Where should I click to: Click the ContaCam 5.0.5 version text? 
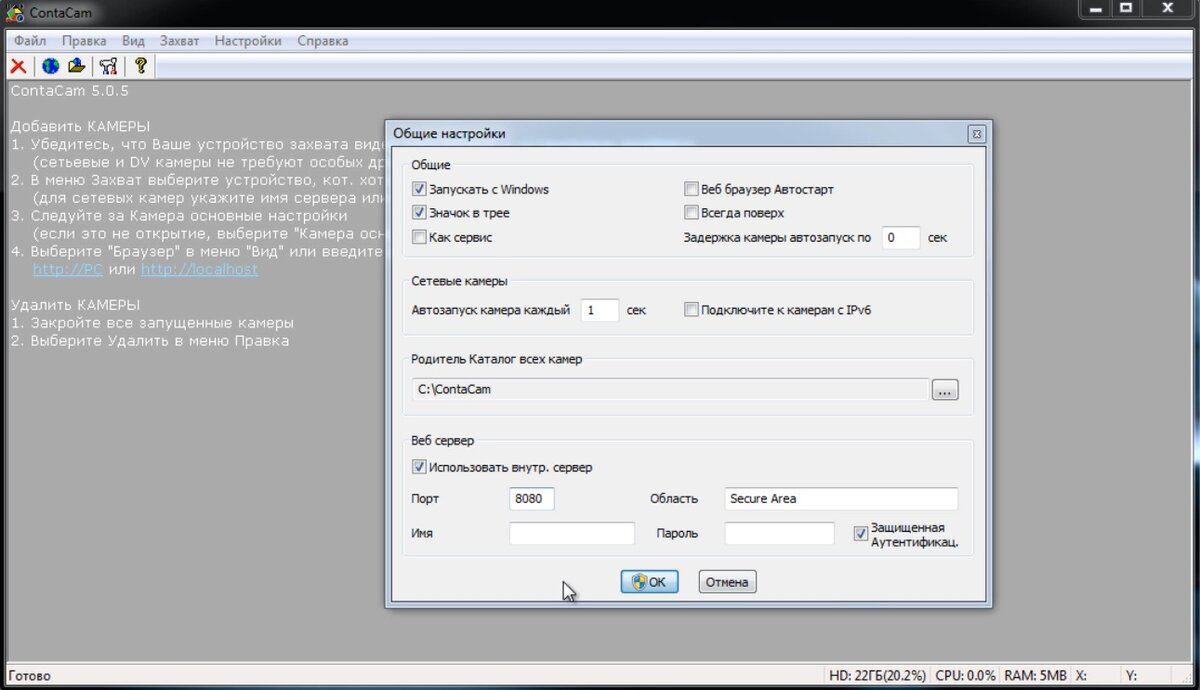[x=70, y=91]
